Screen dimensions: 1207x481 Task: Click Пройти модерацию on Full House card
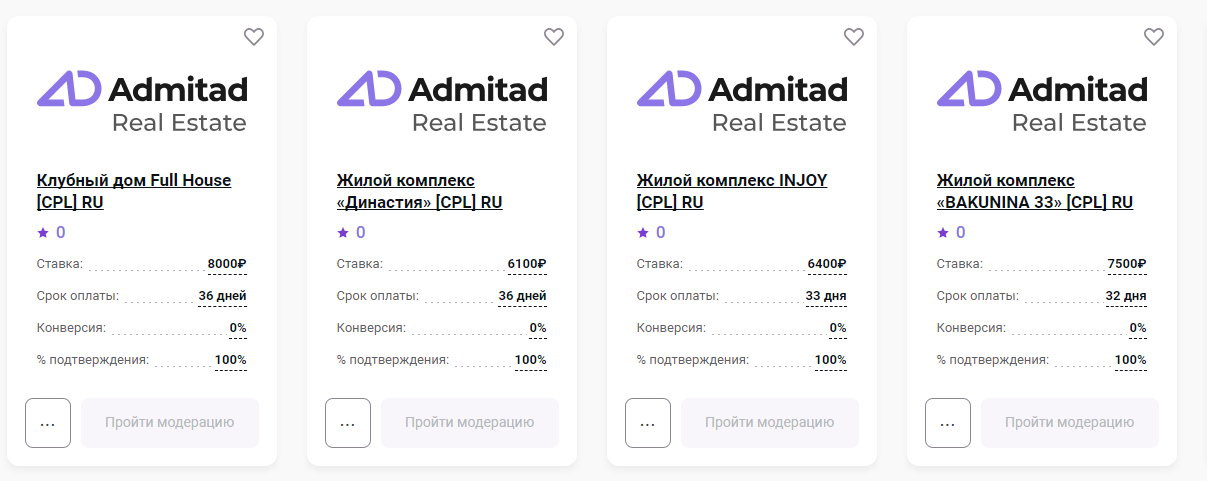pos(170,423)
